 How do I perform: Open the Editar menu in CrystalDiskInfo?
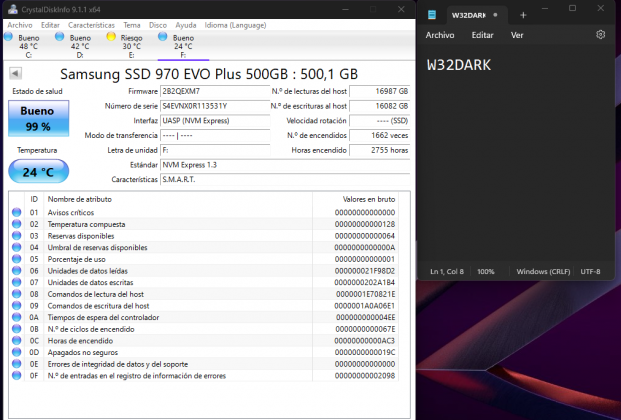tap(50, 25)
